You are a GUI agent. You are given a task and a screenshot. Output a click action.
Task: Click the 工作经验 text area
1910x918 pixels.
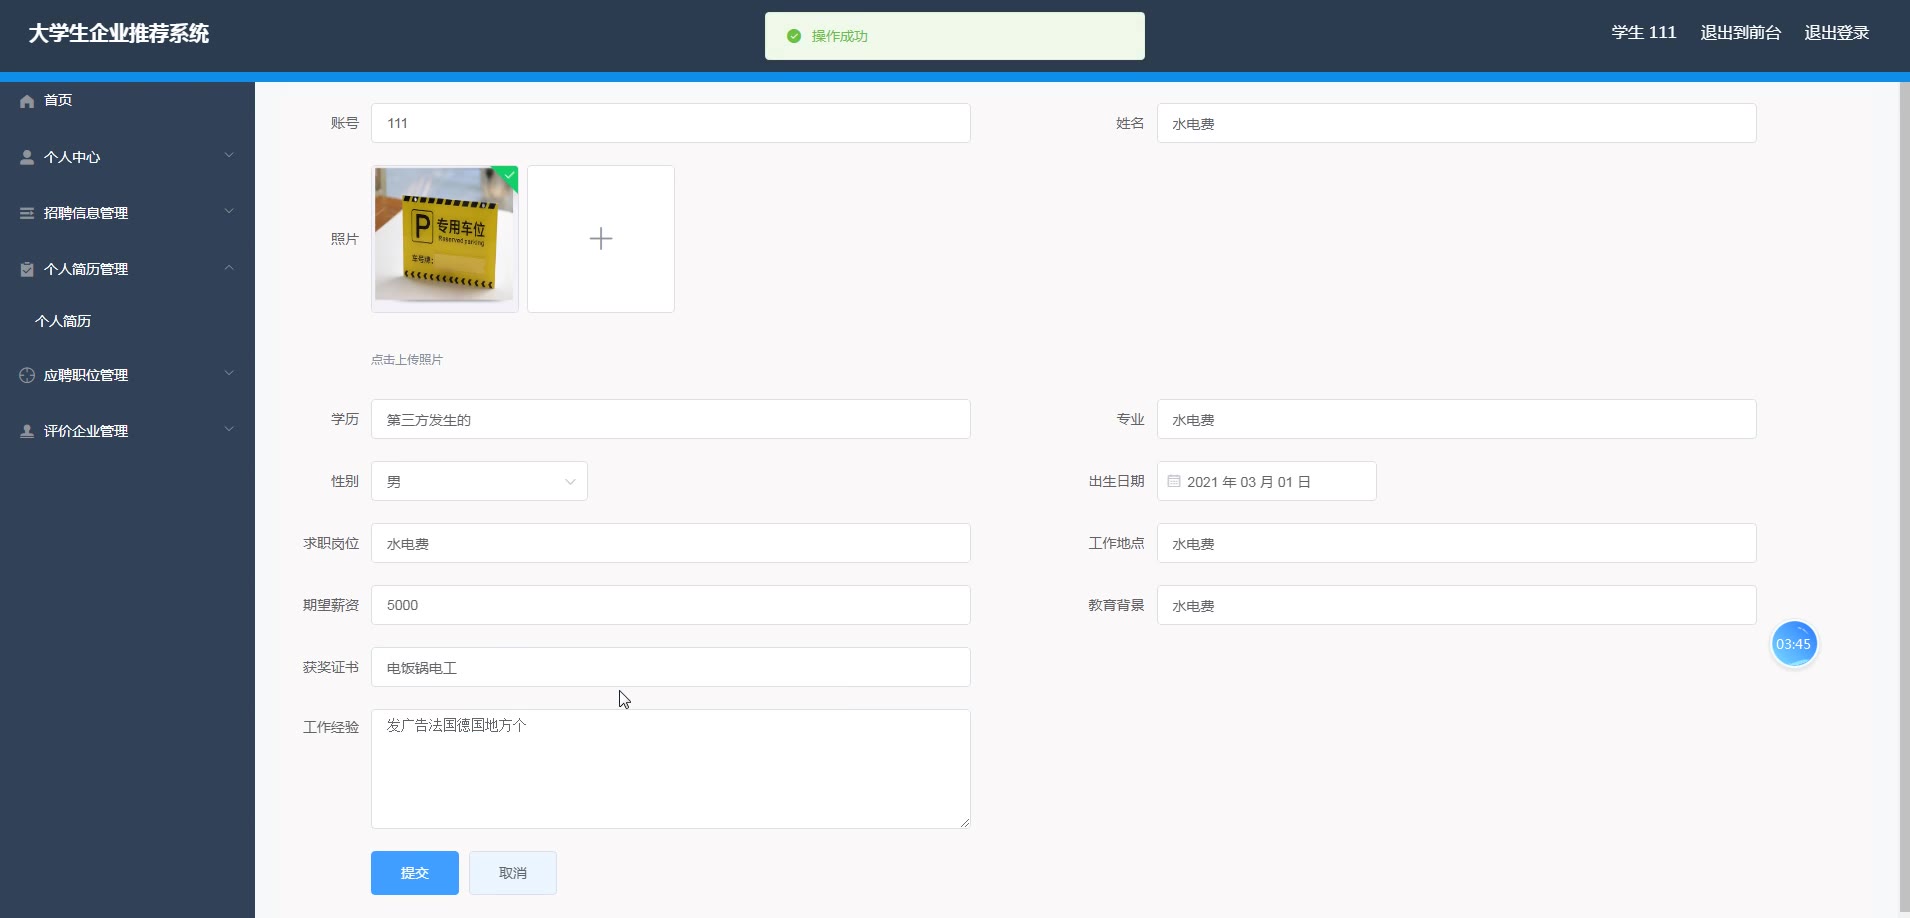point(671,769)
